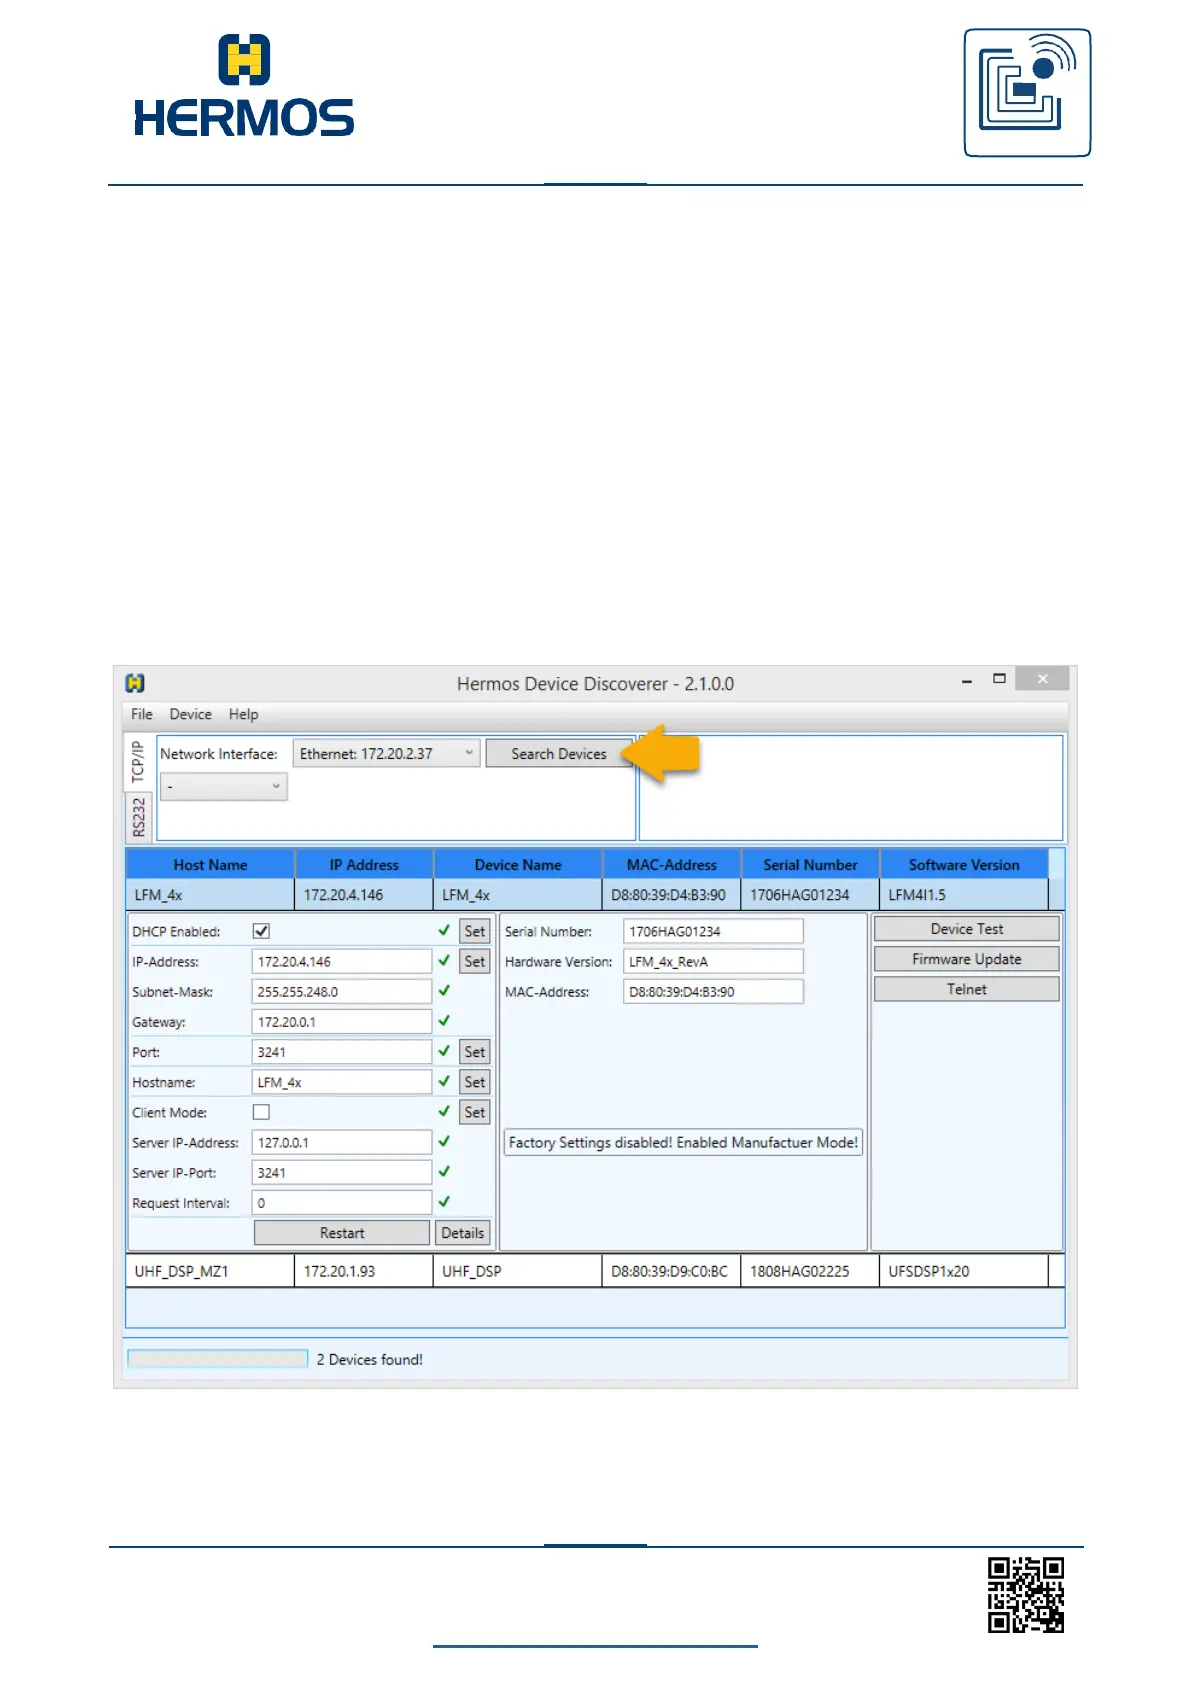Enable the Client Mode checkbox

[261, 1112]
